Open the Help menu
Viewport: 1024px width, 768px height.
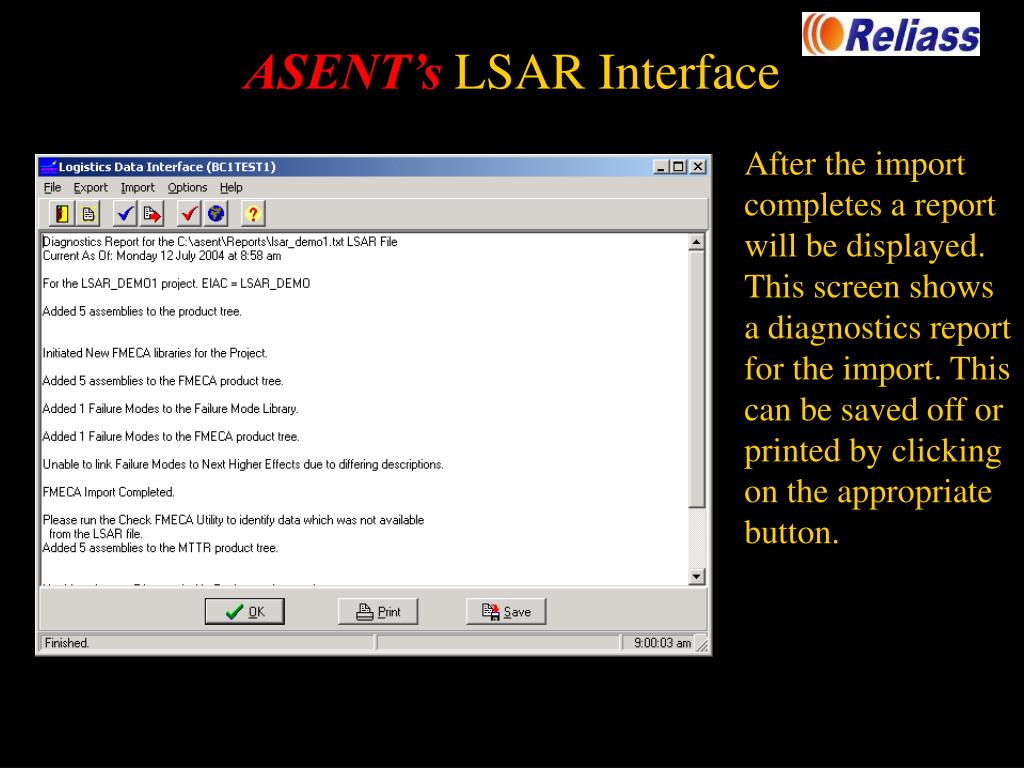(x=231, y=187)
